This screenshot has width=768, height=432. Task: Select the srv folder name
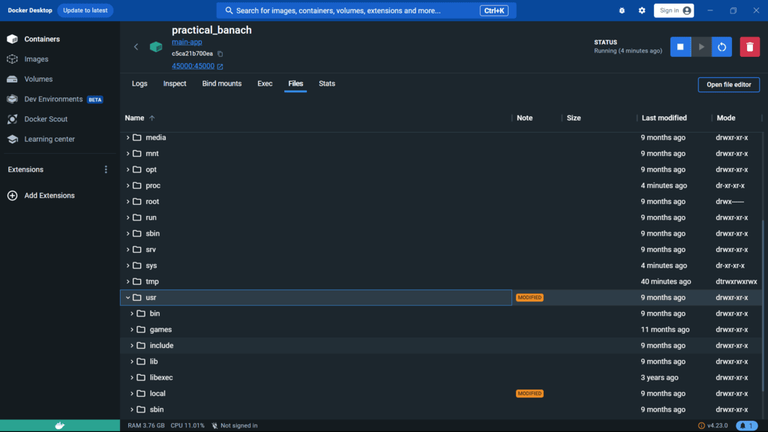(x=151, y=250)
